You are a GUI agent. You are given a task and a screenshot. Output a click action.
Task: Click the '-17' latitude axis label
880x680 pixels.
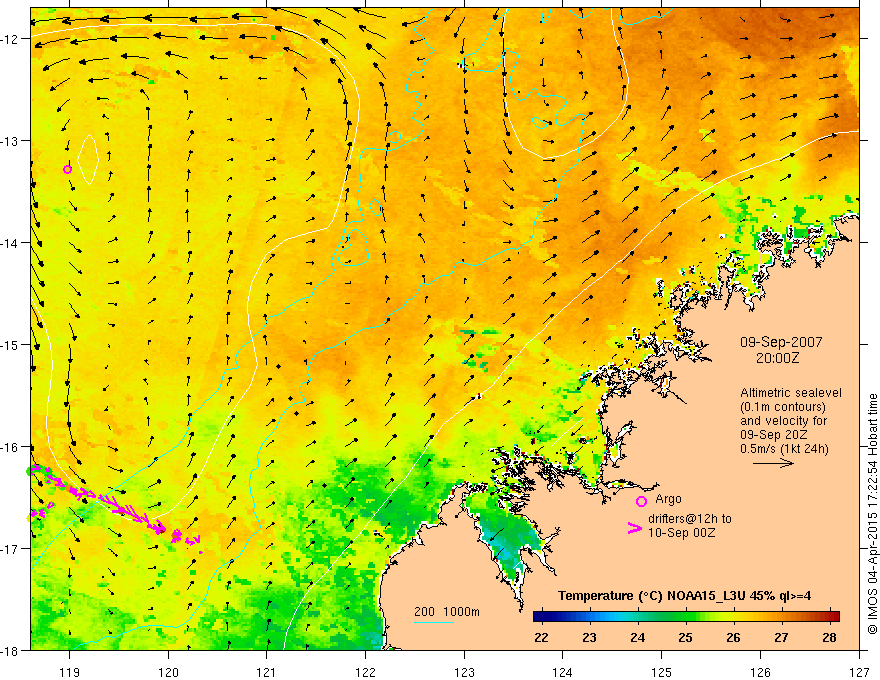pyautogui.click(x=11, y=549)
